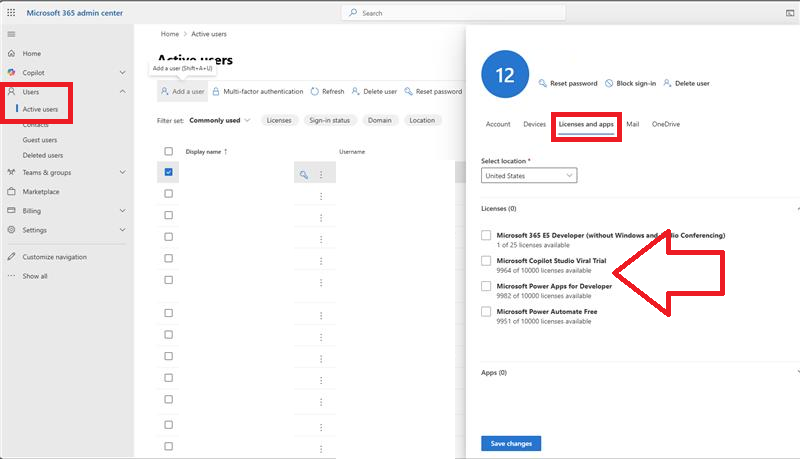800x459 pixels.
Task: Click the Block sign-in icon in panel
Action: [609, 83]
